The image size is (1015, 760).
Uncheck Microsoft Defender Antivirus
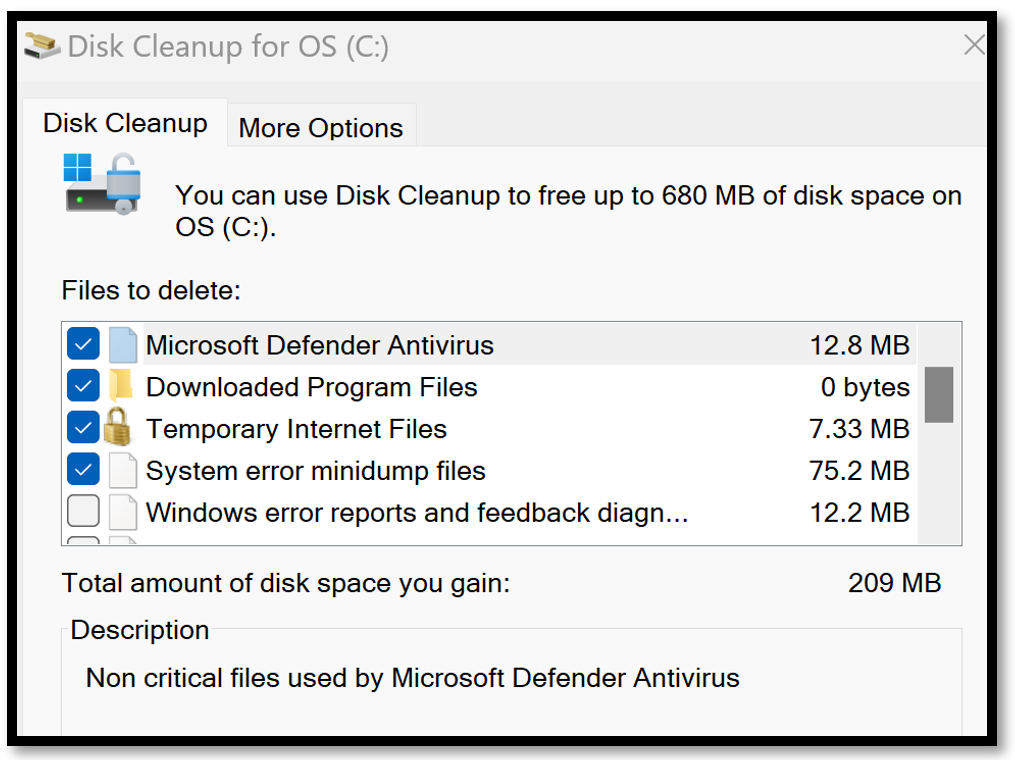(83, 343)
